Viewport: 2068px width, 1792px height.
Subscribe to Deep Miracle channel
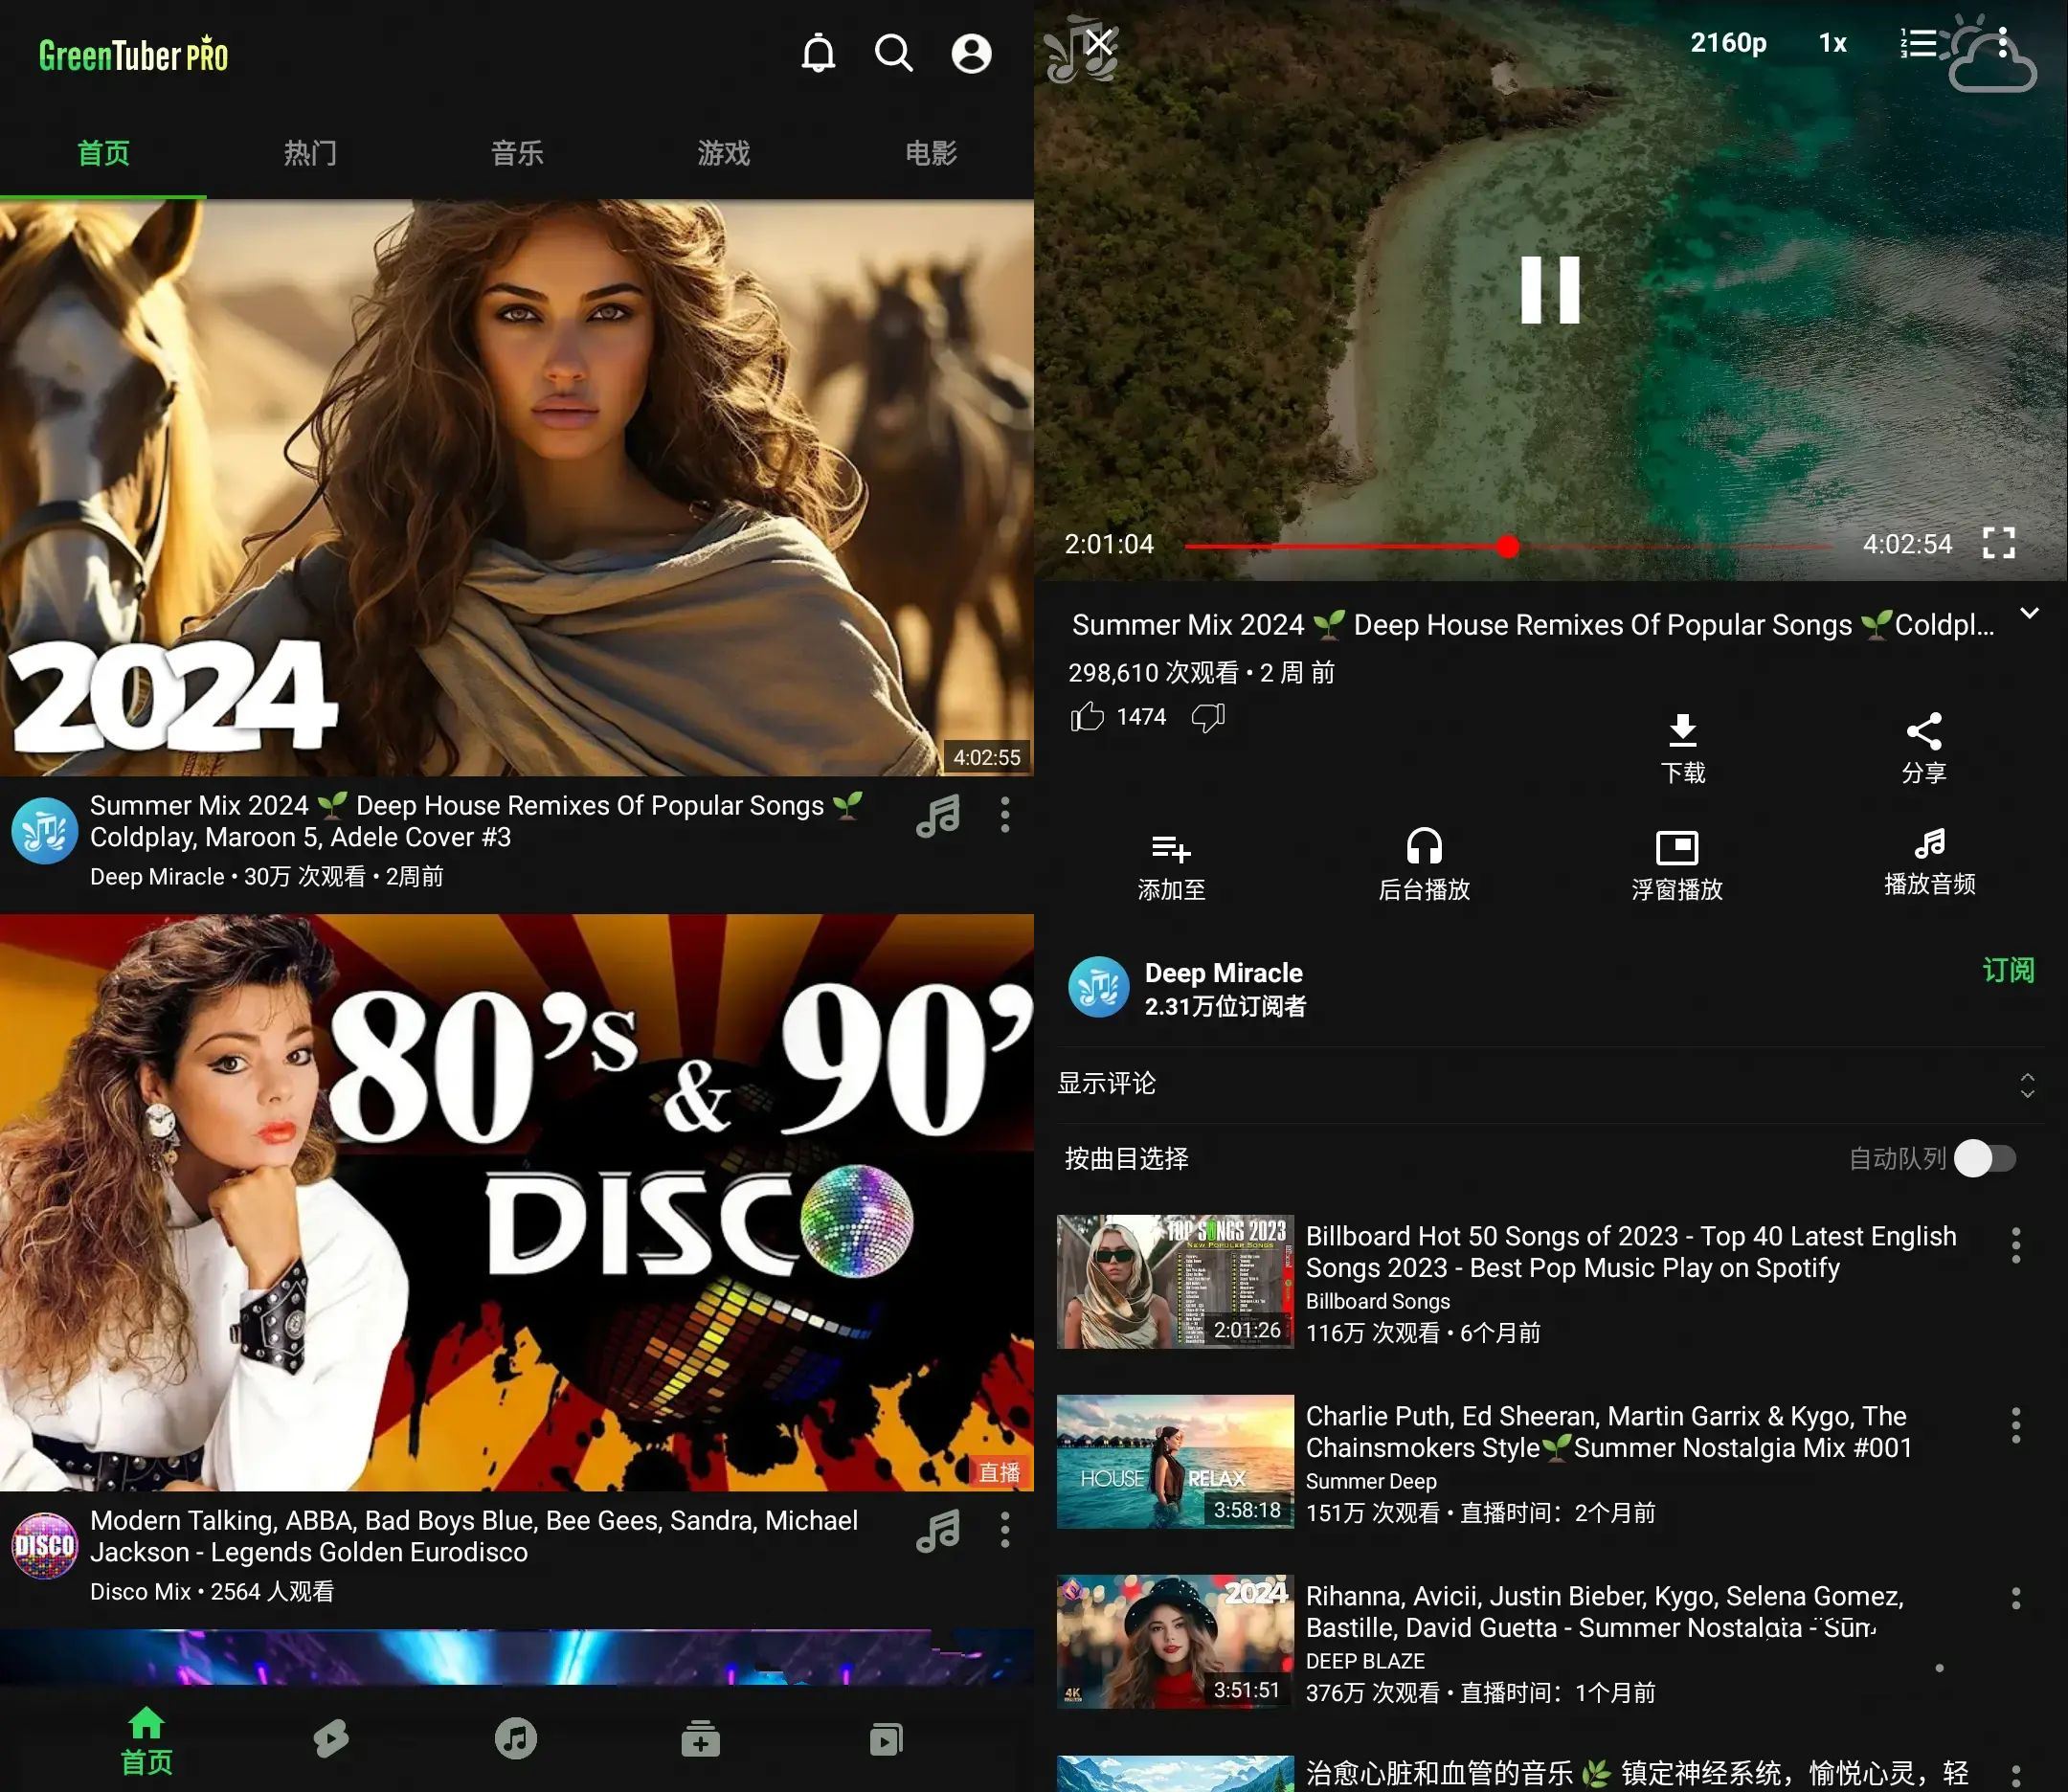(x=2011, y=971)
